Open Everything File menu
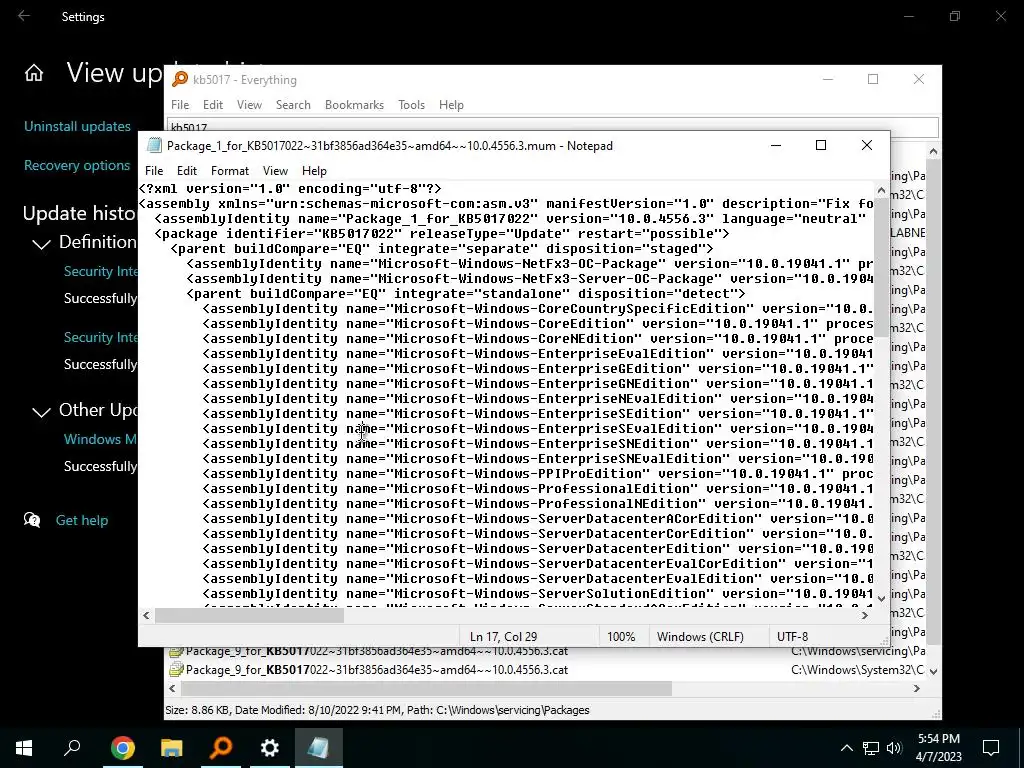This screenshot has width=1024, height=768. (x=180, y=104)
